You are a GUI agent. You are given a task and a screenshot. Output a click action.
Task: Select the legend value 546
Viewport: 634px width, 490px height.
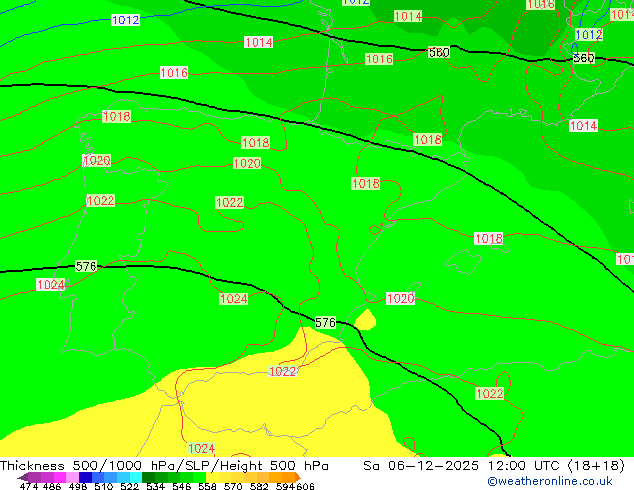182,486
